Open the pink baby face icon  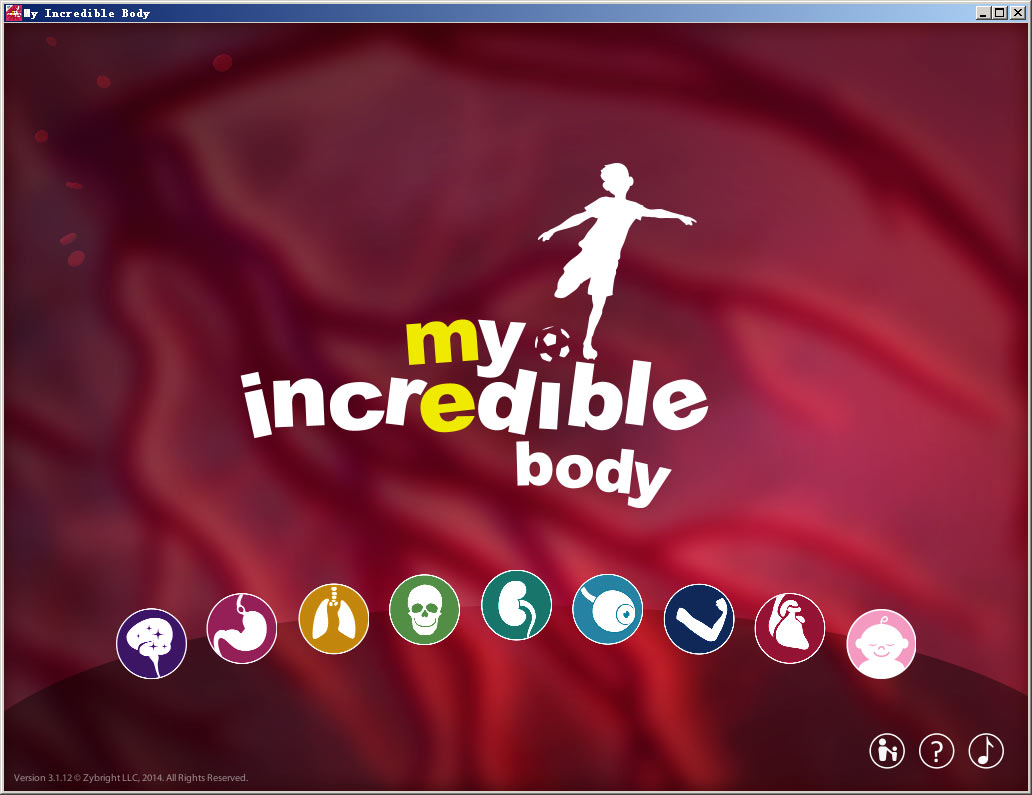(881, 644)
